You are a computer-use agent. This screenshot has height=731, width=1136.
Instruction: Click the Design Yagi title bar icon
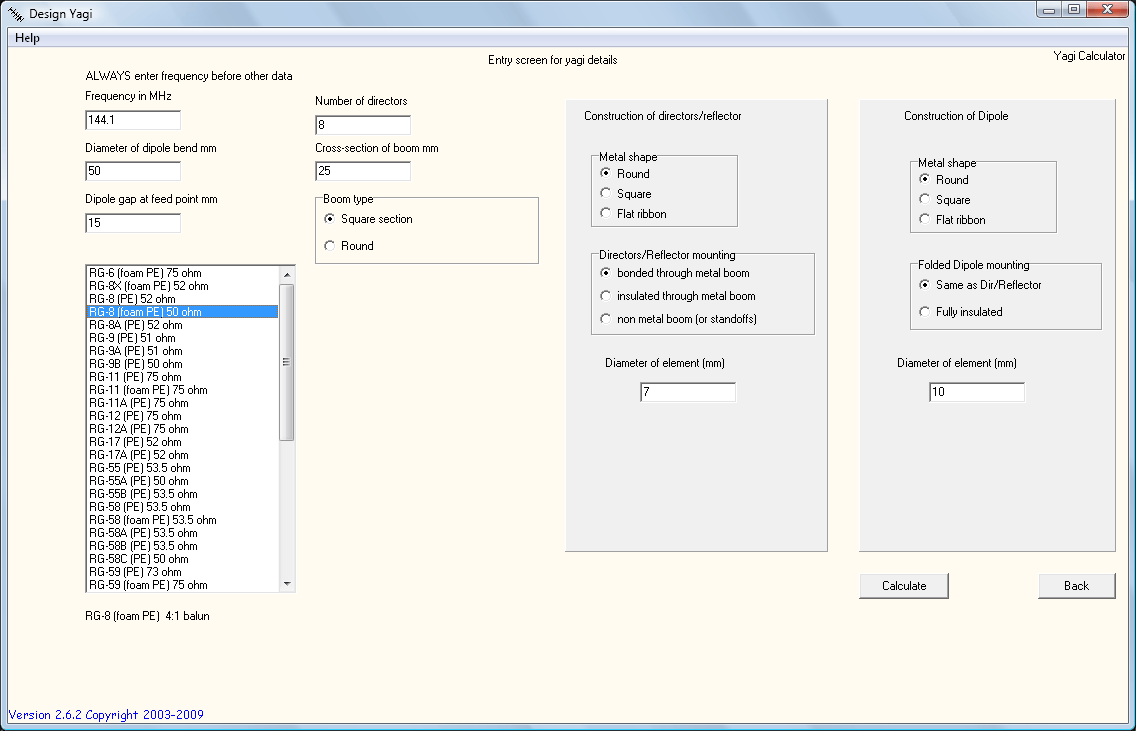15,14
